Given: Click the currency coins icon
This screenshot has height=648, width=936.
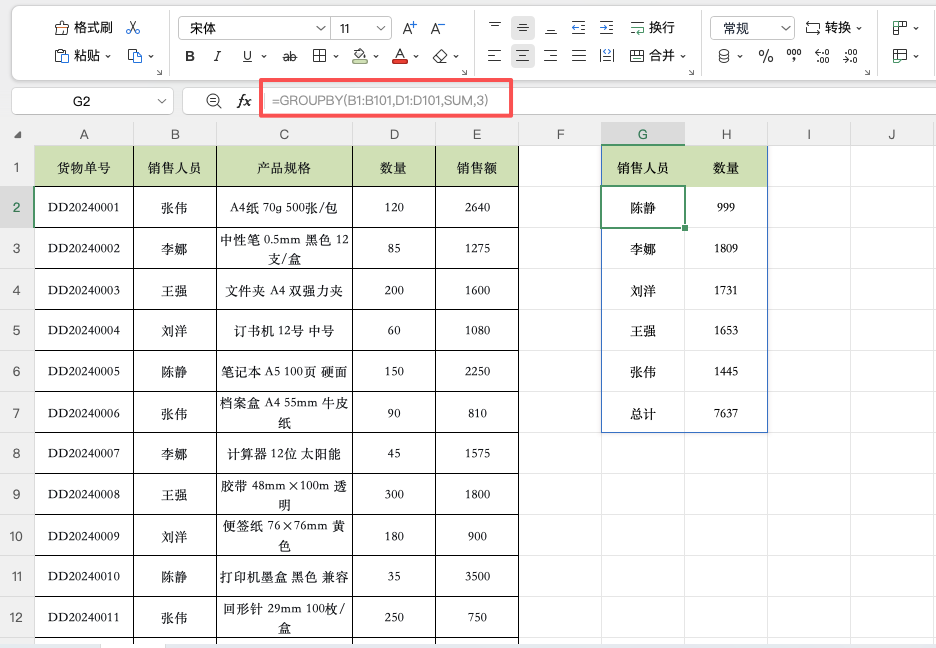Looking at the screenshot, I should 724,56.
